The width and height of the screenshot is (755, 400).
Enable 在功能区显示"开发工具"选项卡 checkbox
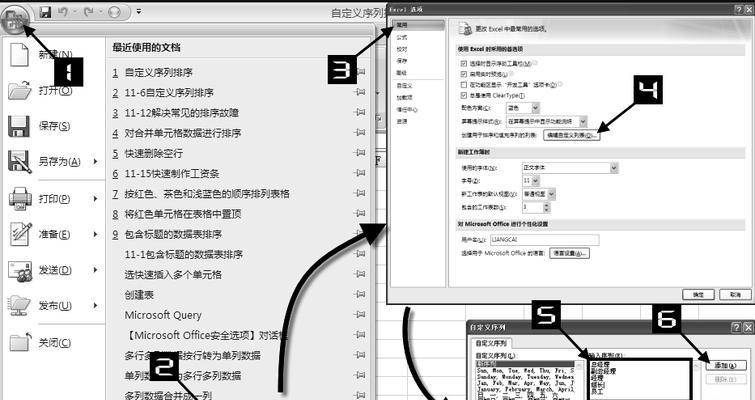(x=464, y=85)
